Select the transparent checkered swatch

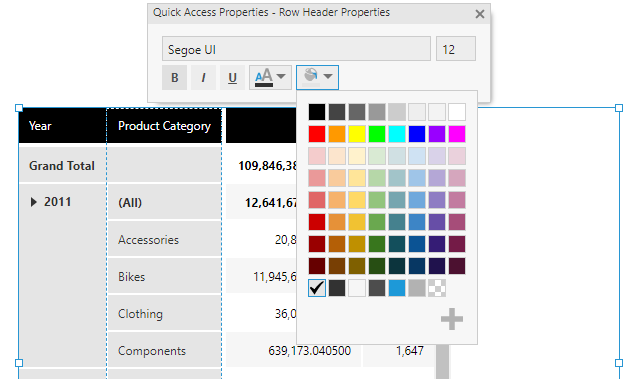[437, 288]
